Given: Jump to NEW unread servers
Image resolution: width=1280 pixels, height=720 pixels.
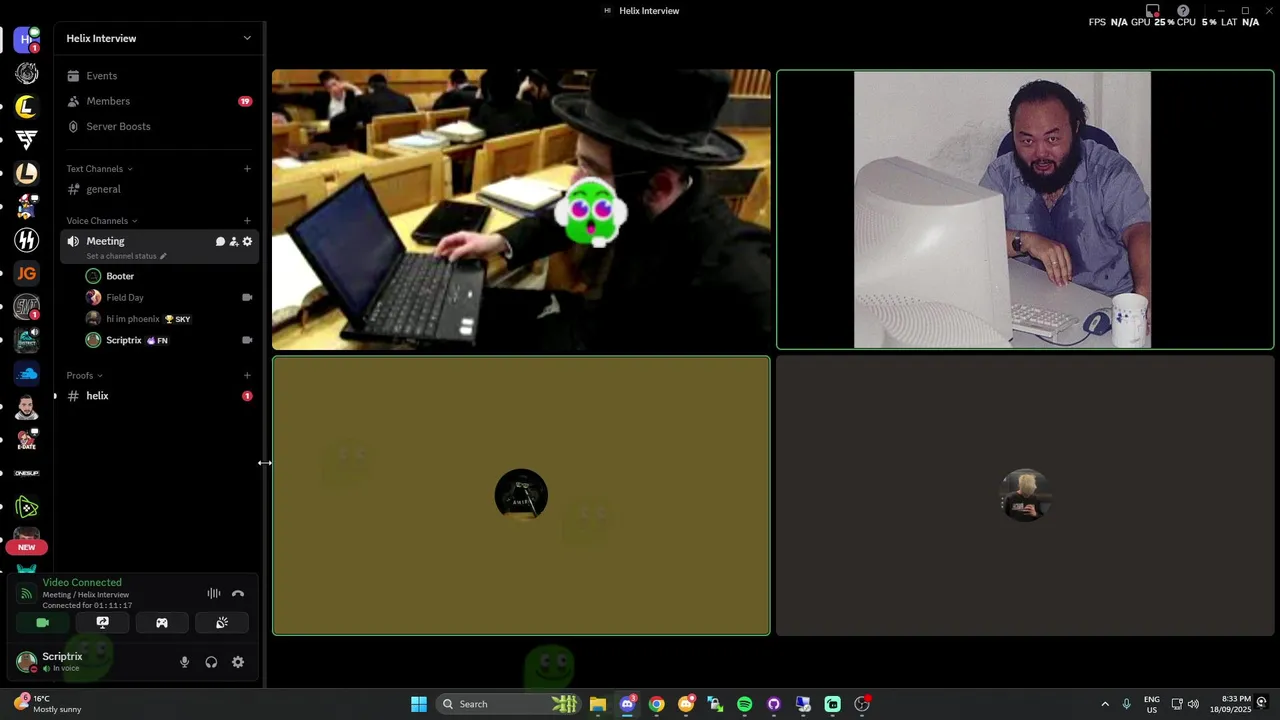Looking at the screenshot, I should (27, 547).
